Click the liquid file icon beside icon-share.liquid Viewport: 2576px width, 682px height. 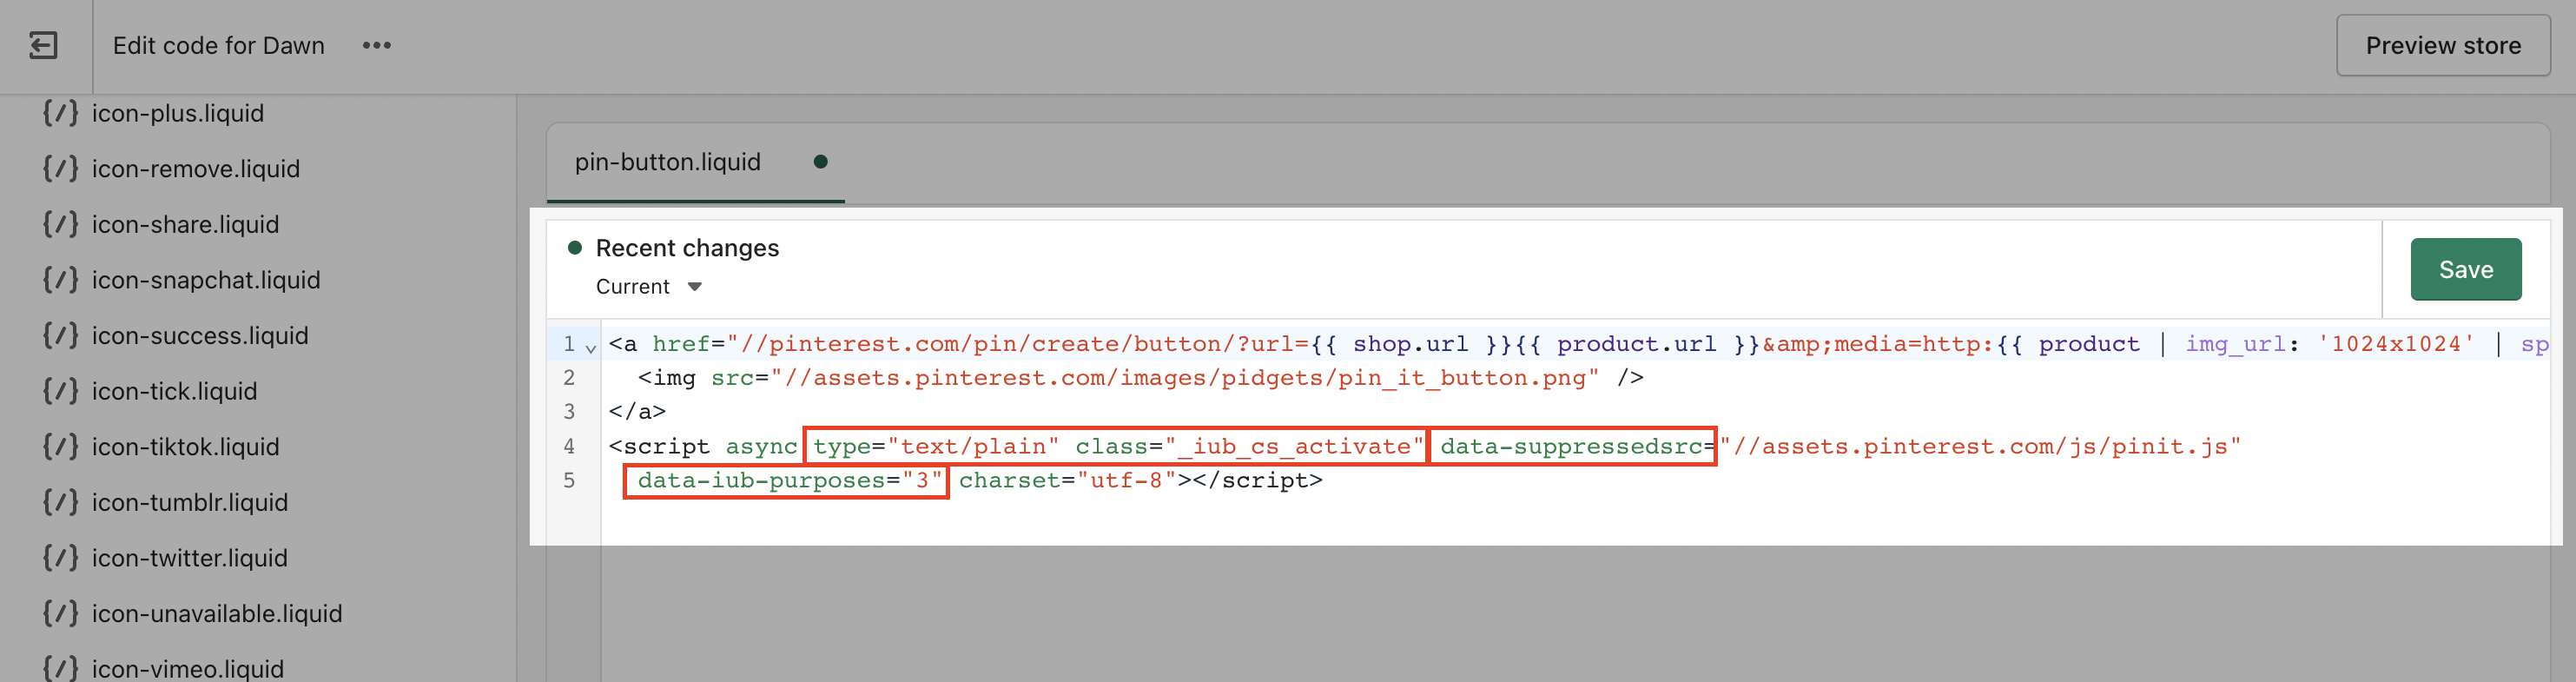click(60, 224)
